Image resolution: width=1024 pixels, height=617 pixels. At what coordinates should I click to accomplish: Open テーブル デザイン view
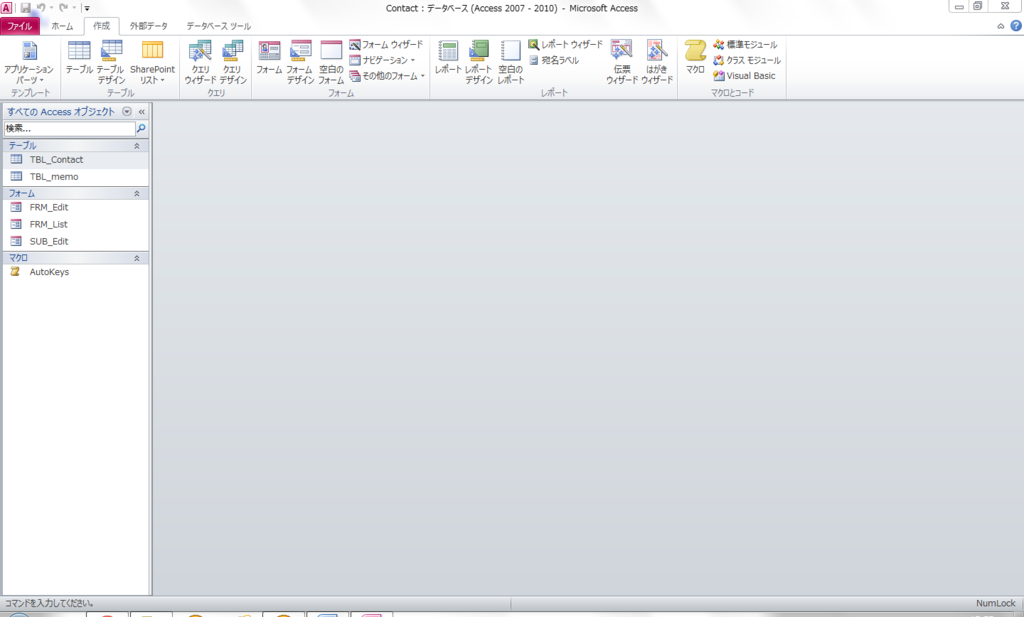111,62
